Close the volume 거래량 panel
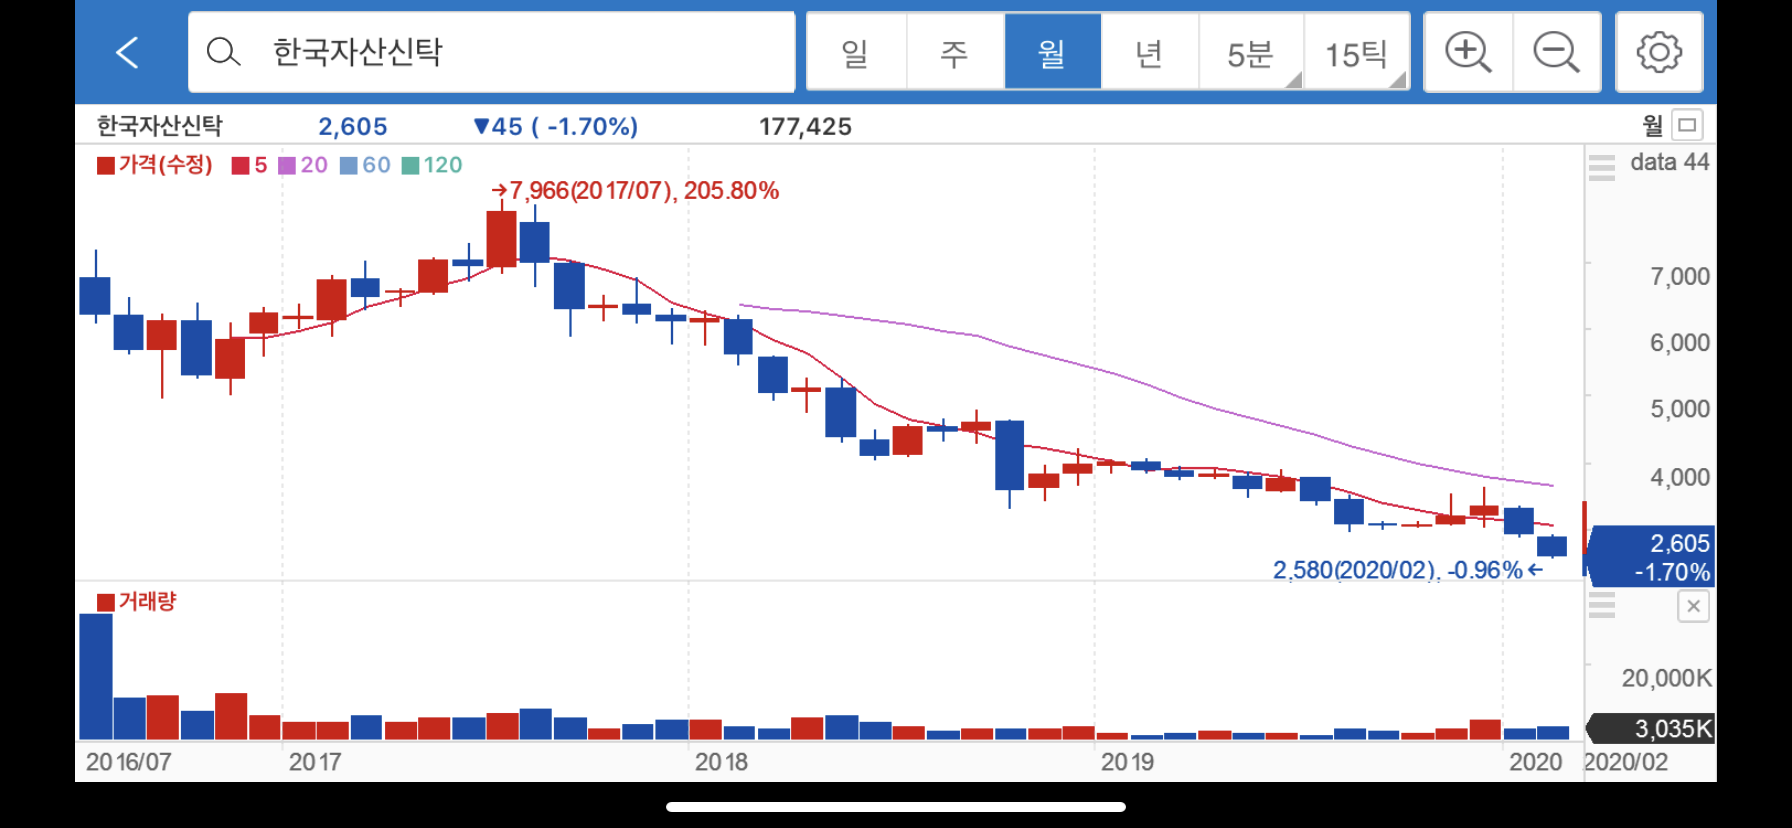Image resolution: width=1792 pixels, height=828 pixels. pyautogui.click(x=1693, y=606)
